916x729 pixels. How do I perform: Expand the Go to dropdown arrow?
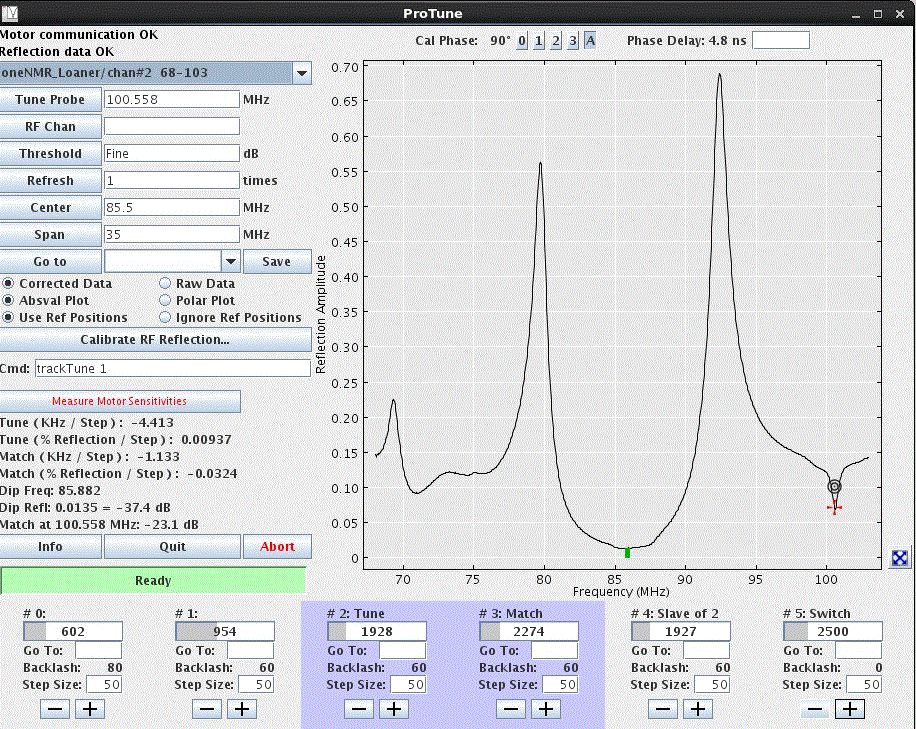[231, 261]
